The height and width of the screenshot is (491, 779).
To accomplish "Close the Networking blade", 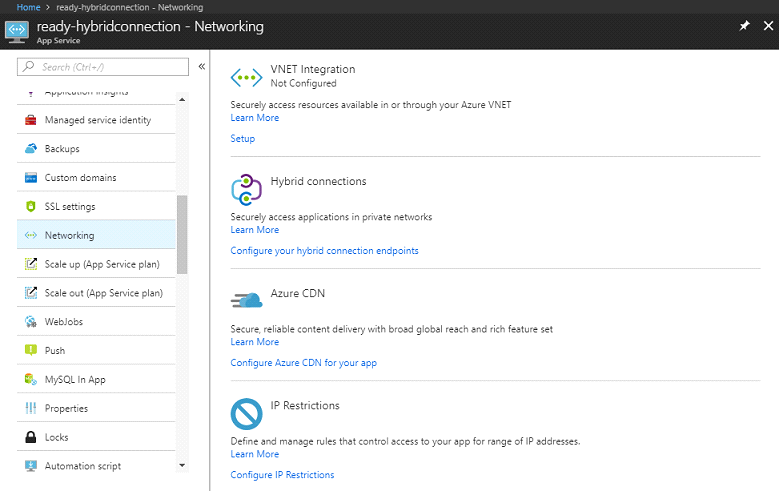I will tap(768, 26).
